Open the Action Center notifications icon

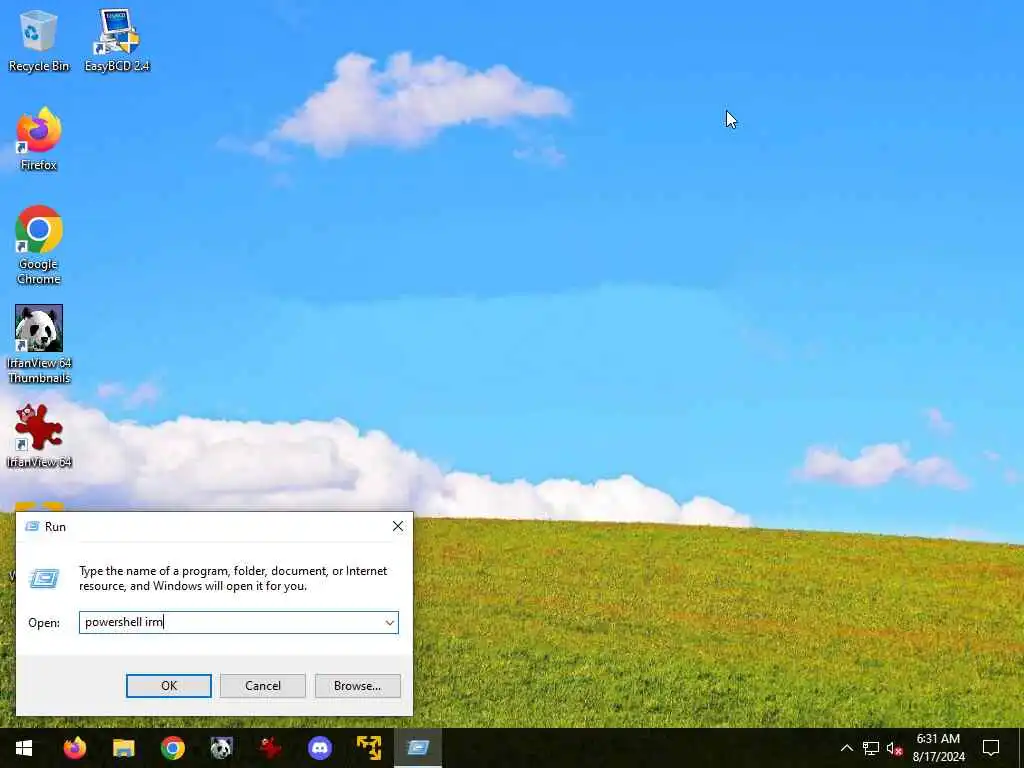click(991, 748)
